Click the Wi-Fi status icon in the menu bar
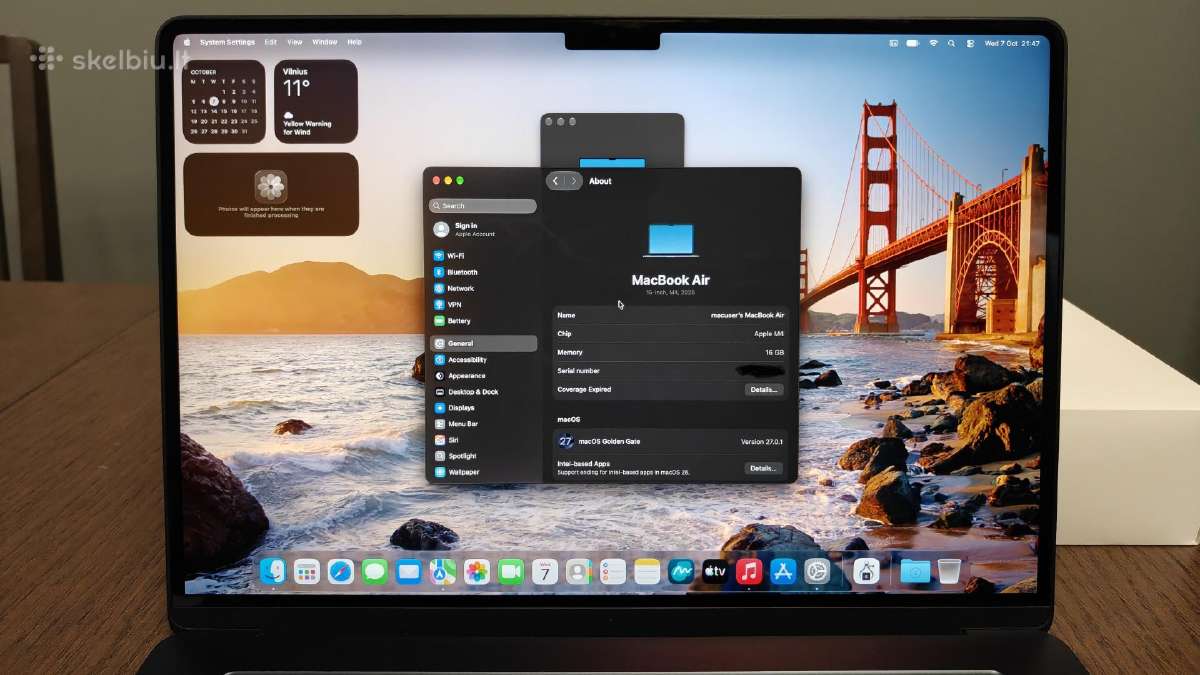Screen dimensions: 1200x675 click(933, 43)
